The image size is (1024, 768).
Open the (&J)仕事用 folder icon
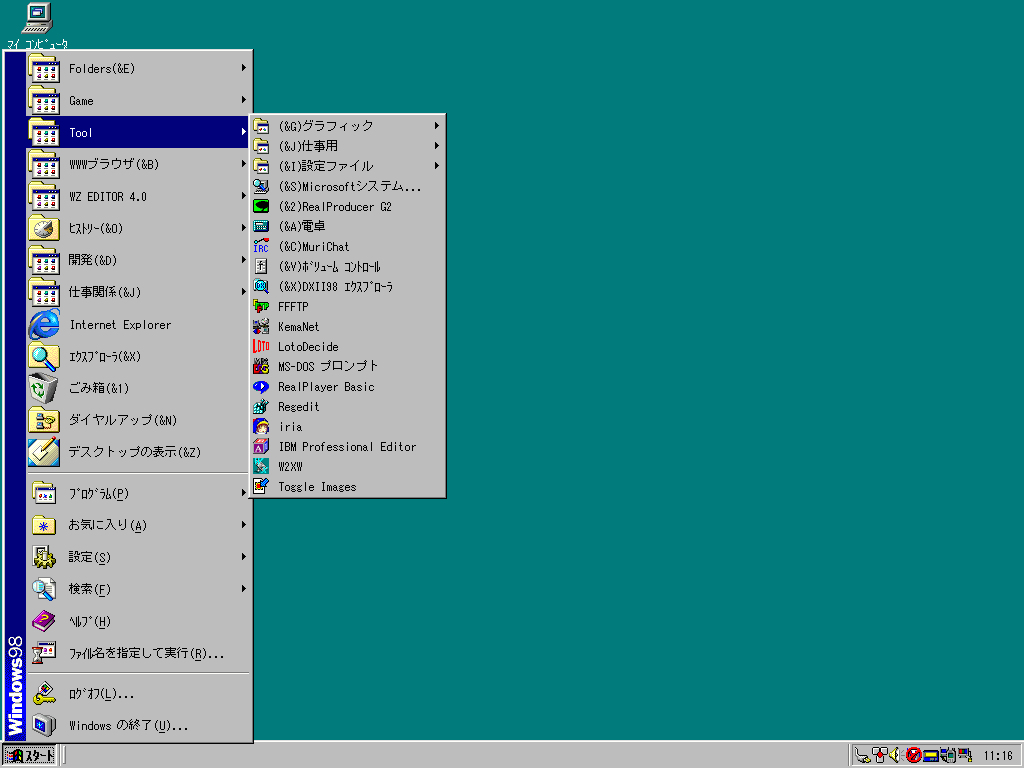click(x=261, y=146)
